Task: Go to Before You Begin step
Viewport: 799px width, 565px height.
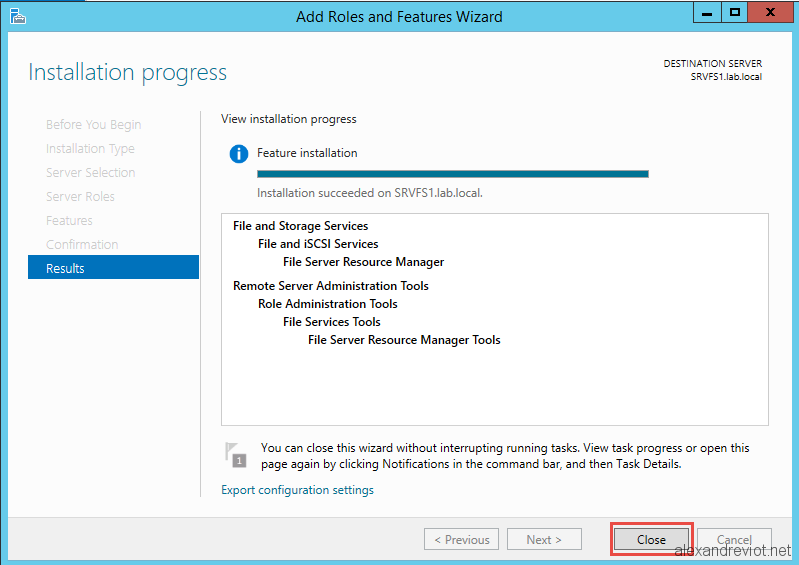Action: [94, 125]
